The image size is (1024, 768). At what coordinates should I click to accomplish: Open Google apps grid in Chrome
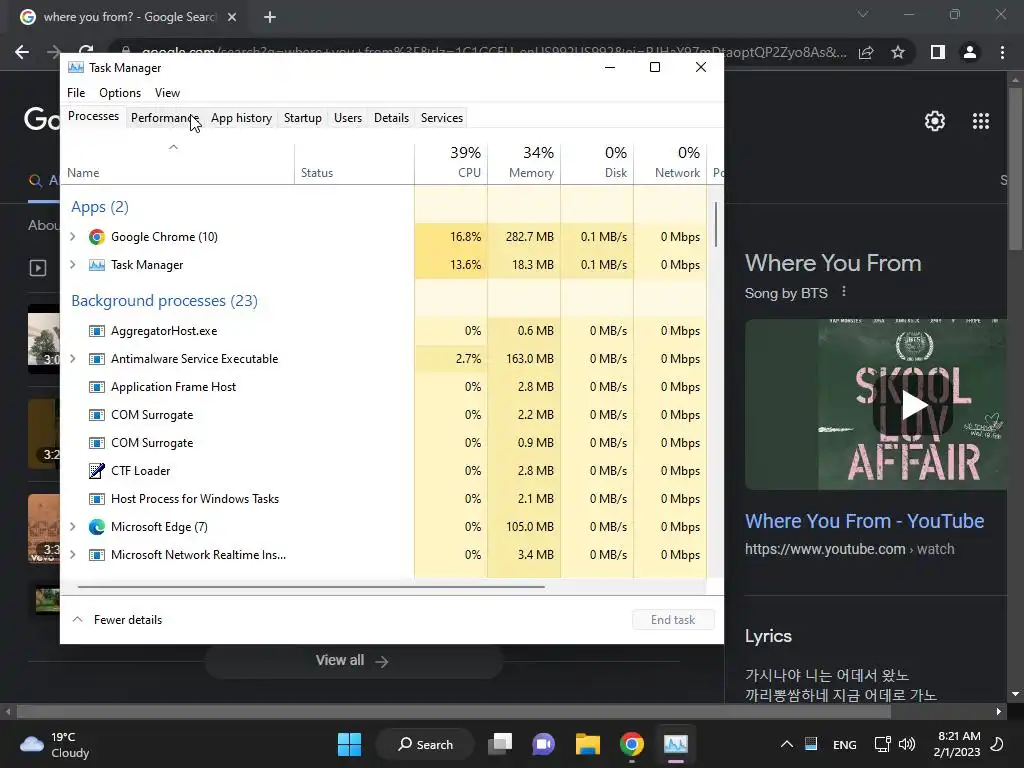tap(981, 121)
